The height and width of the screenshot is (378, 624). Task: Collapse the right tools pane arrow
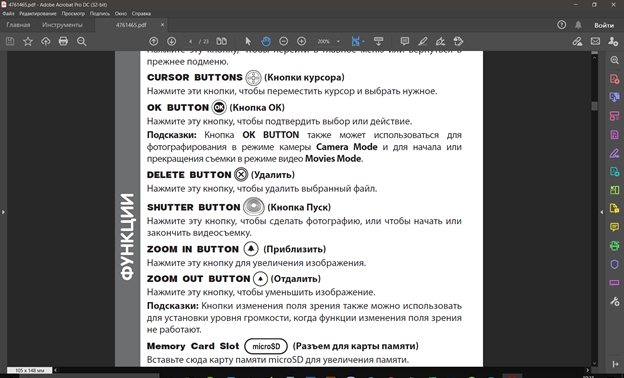point(602,212)
